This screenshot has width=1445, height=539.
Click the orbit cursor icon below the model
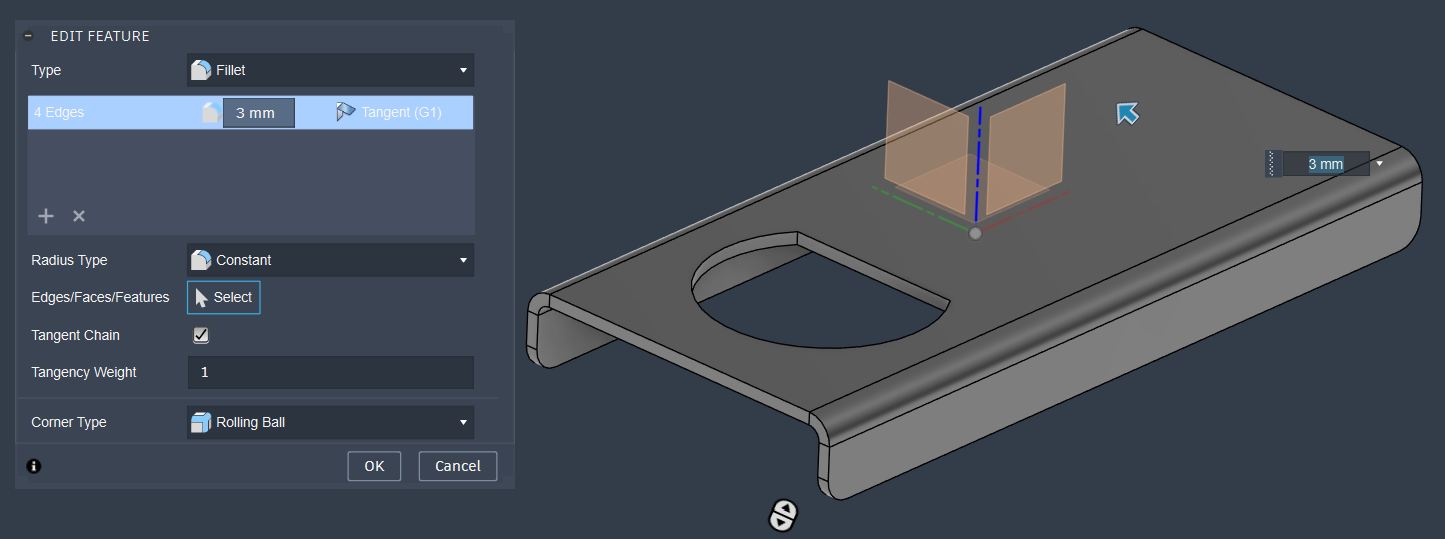click(783, 515)
